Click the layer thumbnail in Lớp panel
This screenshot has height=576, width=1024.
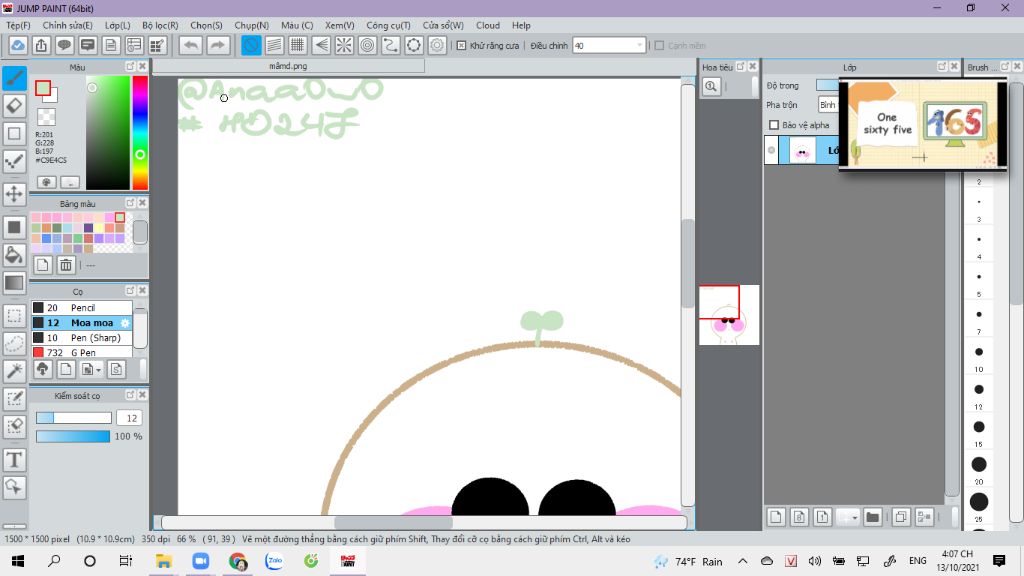click(x=802, y=151)
